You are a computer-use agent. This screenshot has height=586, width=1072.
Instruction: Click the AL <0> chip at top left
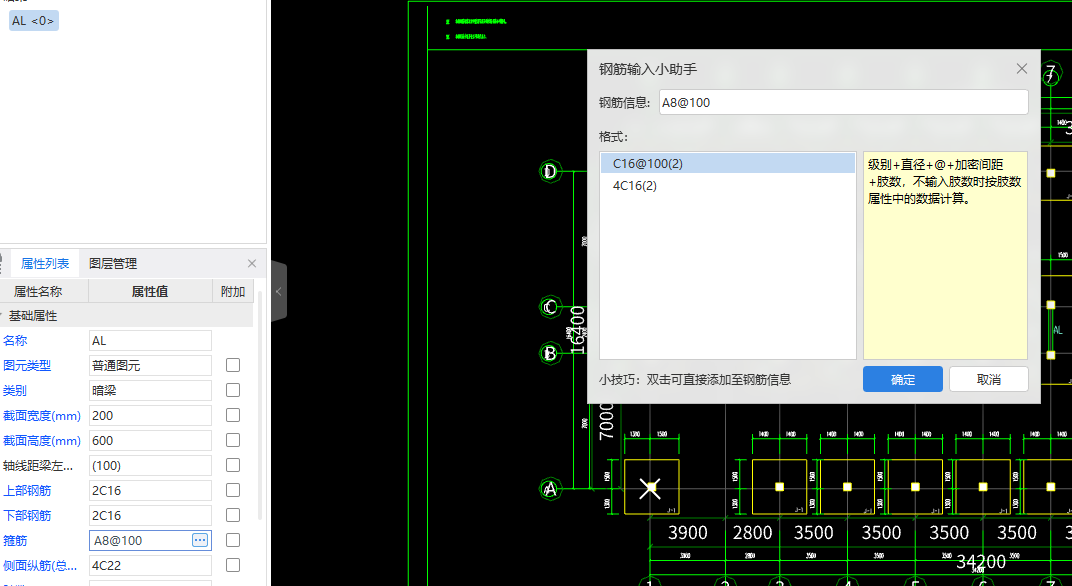pos(33,20)
